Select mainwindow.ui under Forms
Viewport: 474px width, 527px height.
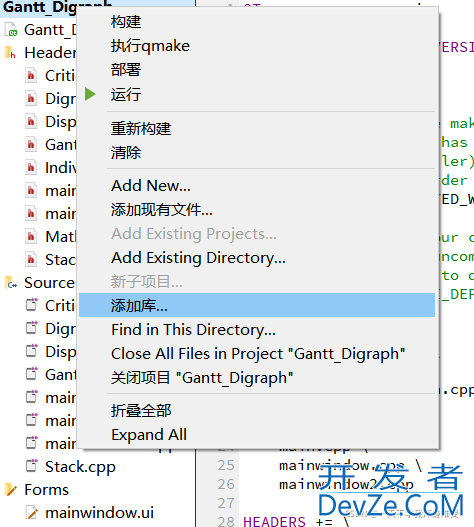point(100,513)
